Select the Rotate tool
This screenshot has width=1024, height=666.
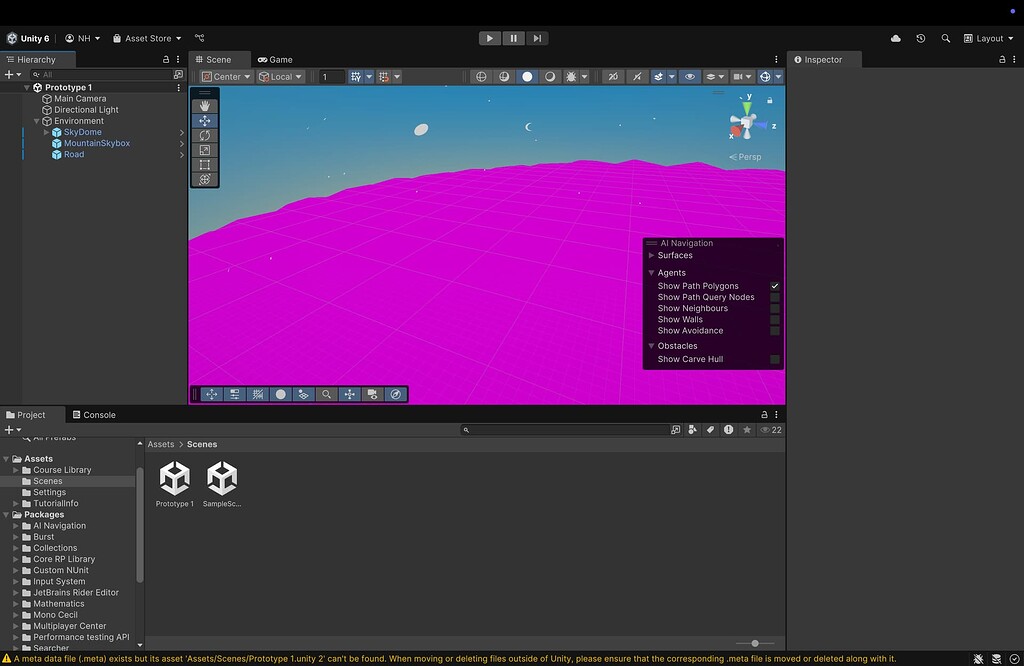pos(204,135)
